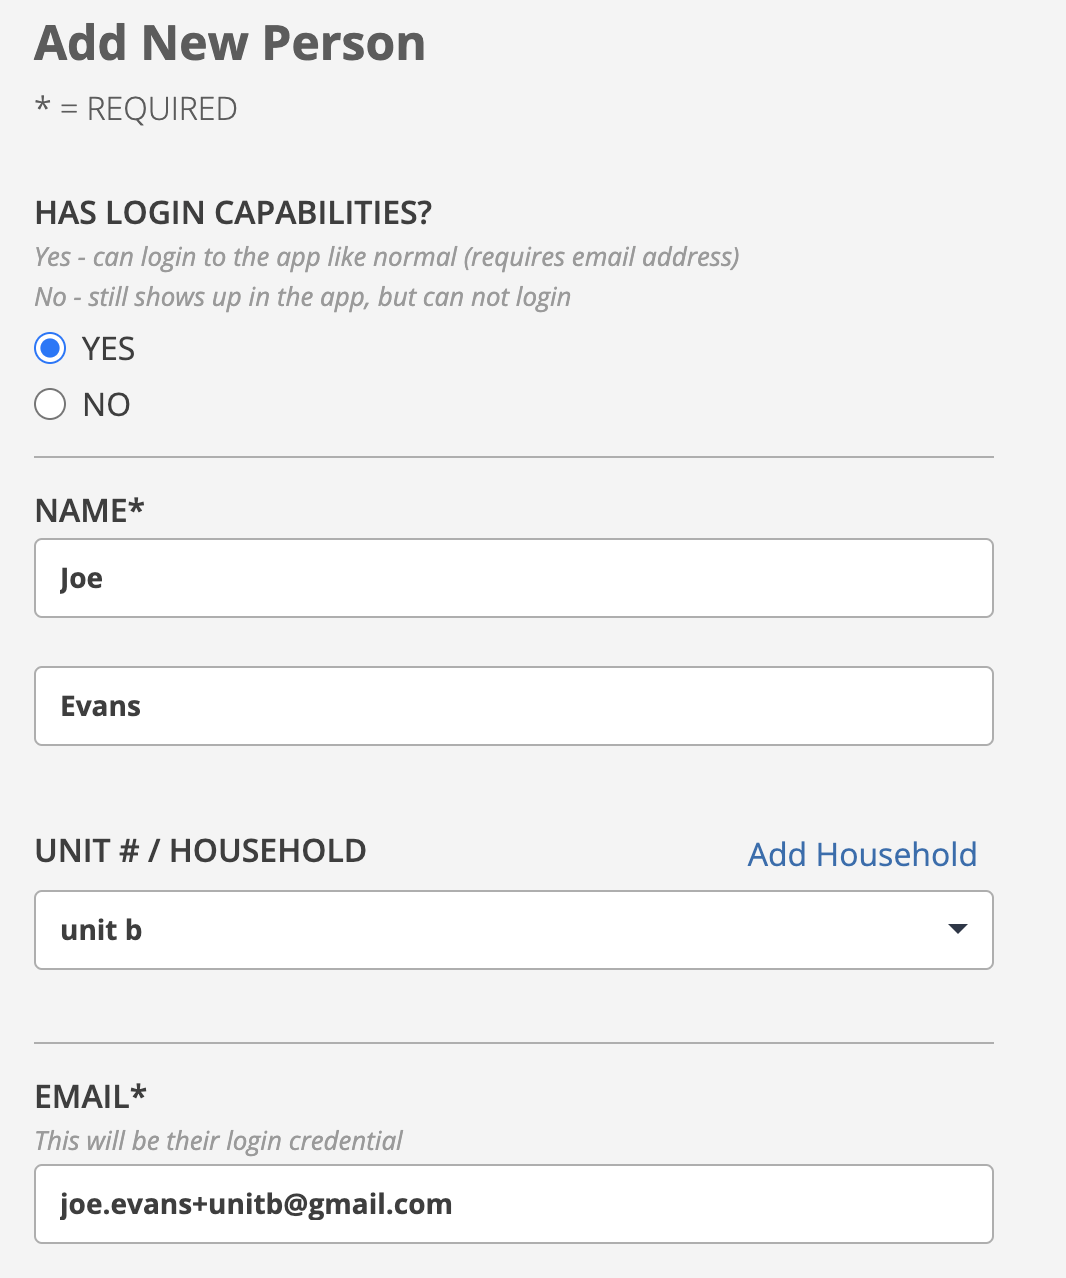The height and width of the screenshot is (1278, 1066).
Task: Select the YES login capabilities radio button
Action: [50, 348]
